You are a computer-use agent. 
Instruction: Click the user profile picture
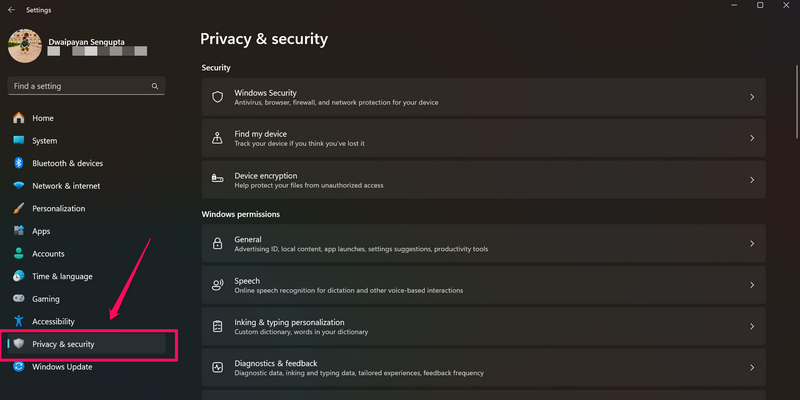(x=24, y=46)
